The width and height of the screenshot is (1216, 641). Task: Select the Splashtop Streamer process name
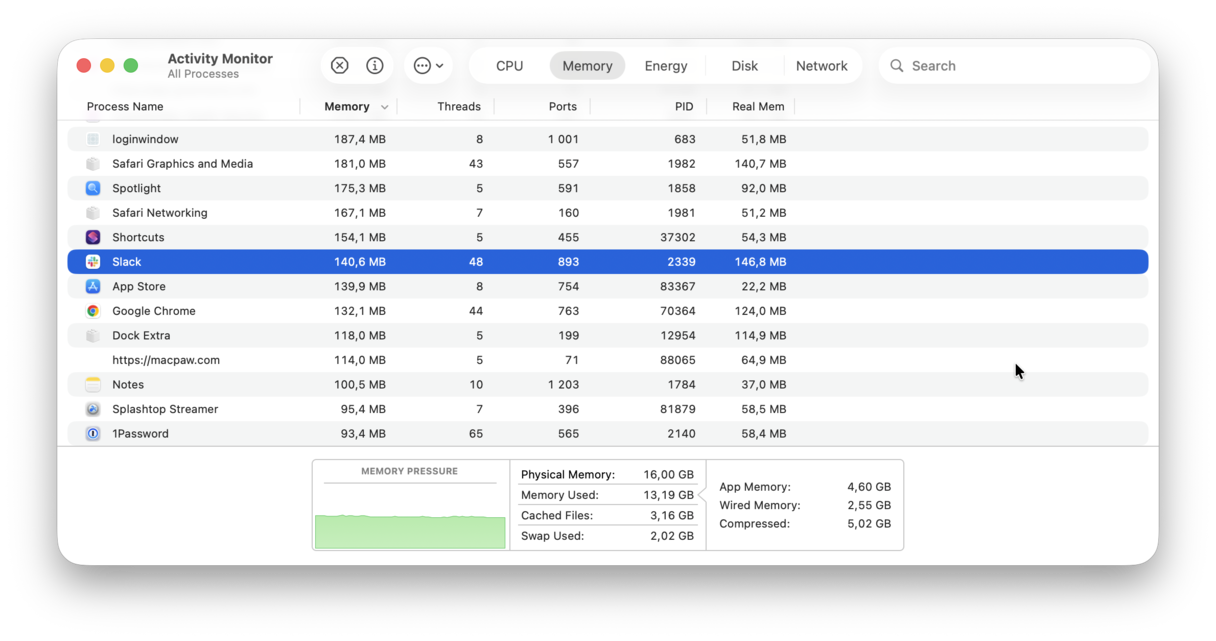(x=165, y=409)
